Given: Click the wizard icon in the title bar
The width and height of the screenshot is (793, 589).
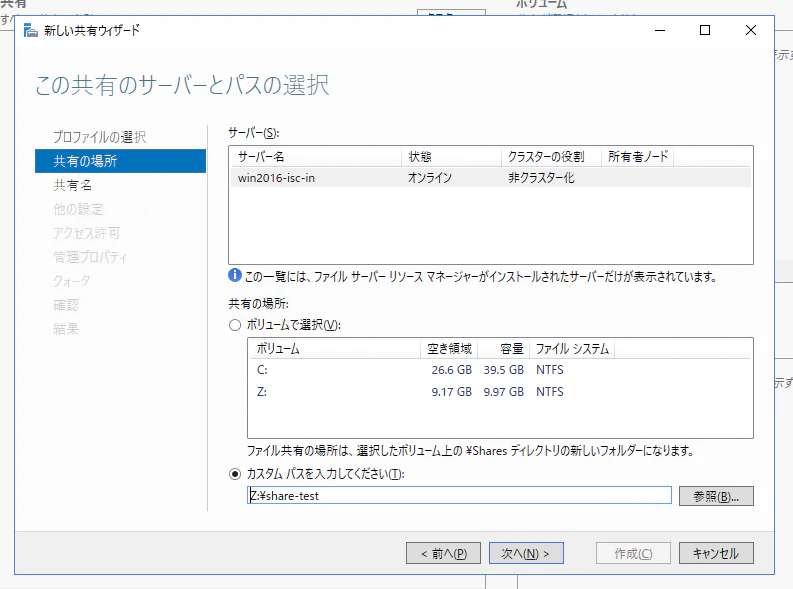Looking at the screenshot, I should (x=30, y=30).
